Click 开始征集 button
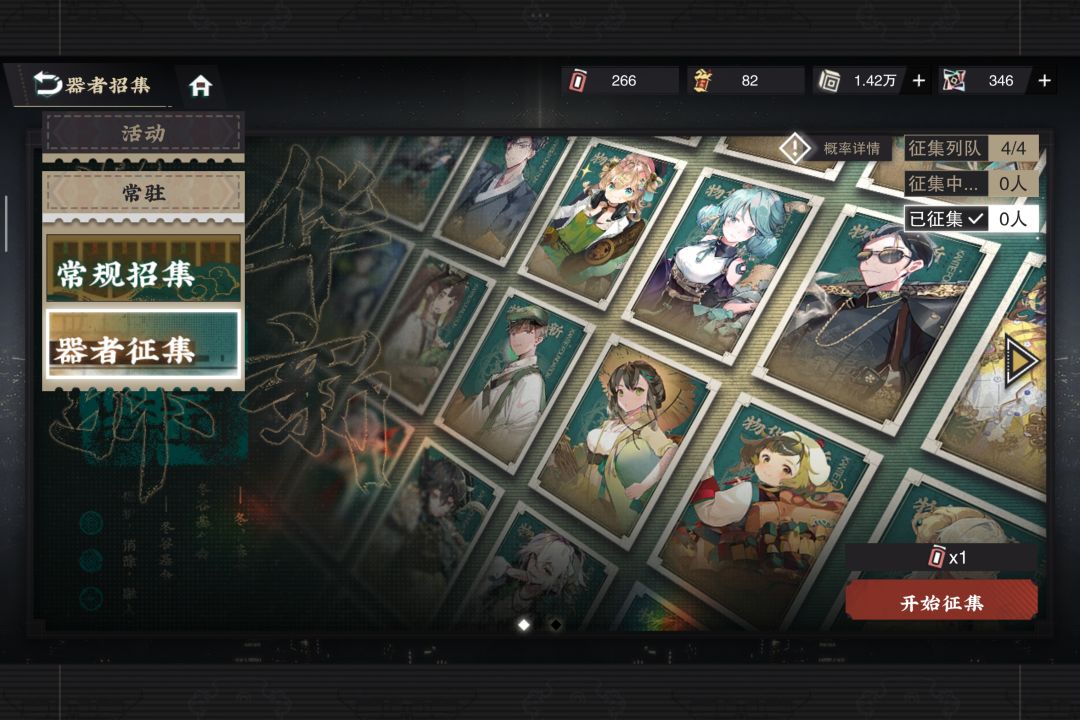 942,602
